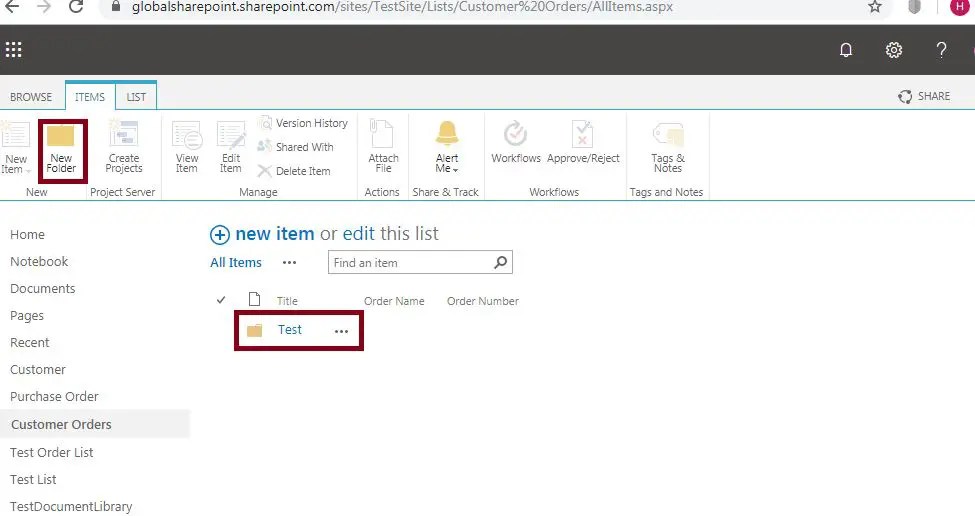Open Test Order List in the left navigation
The image size is (975, 516).
[x=52, y=452]
